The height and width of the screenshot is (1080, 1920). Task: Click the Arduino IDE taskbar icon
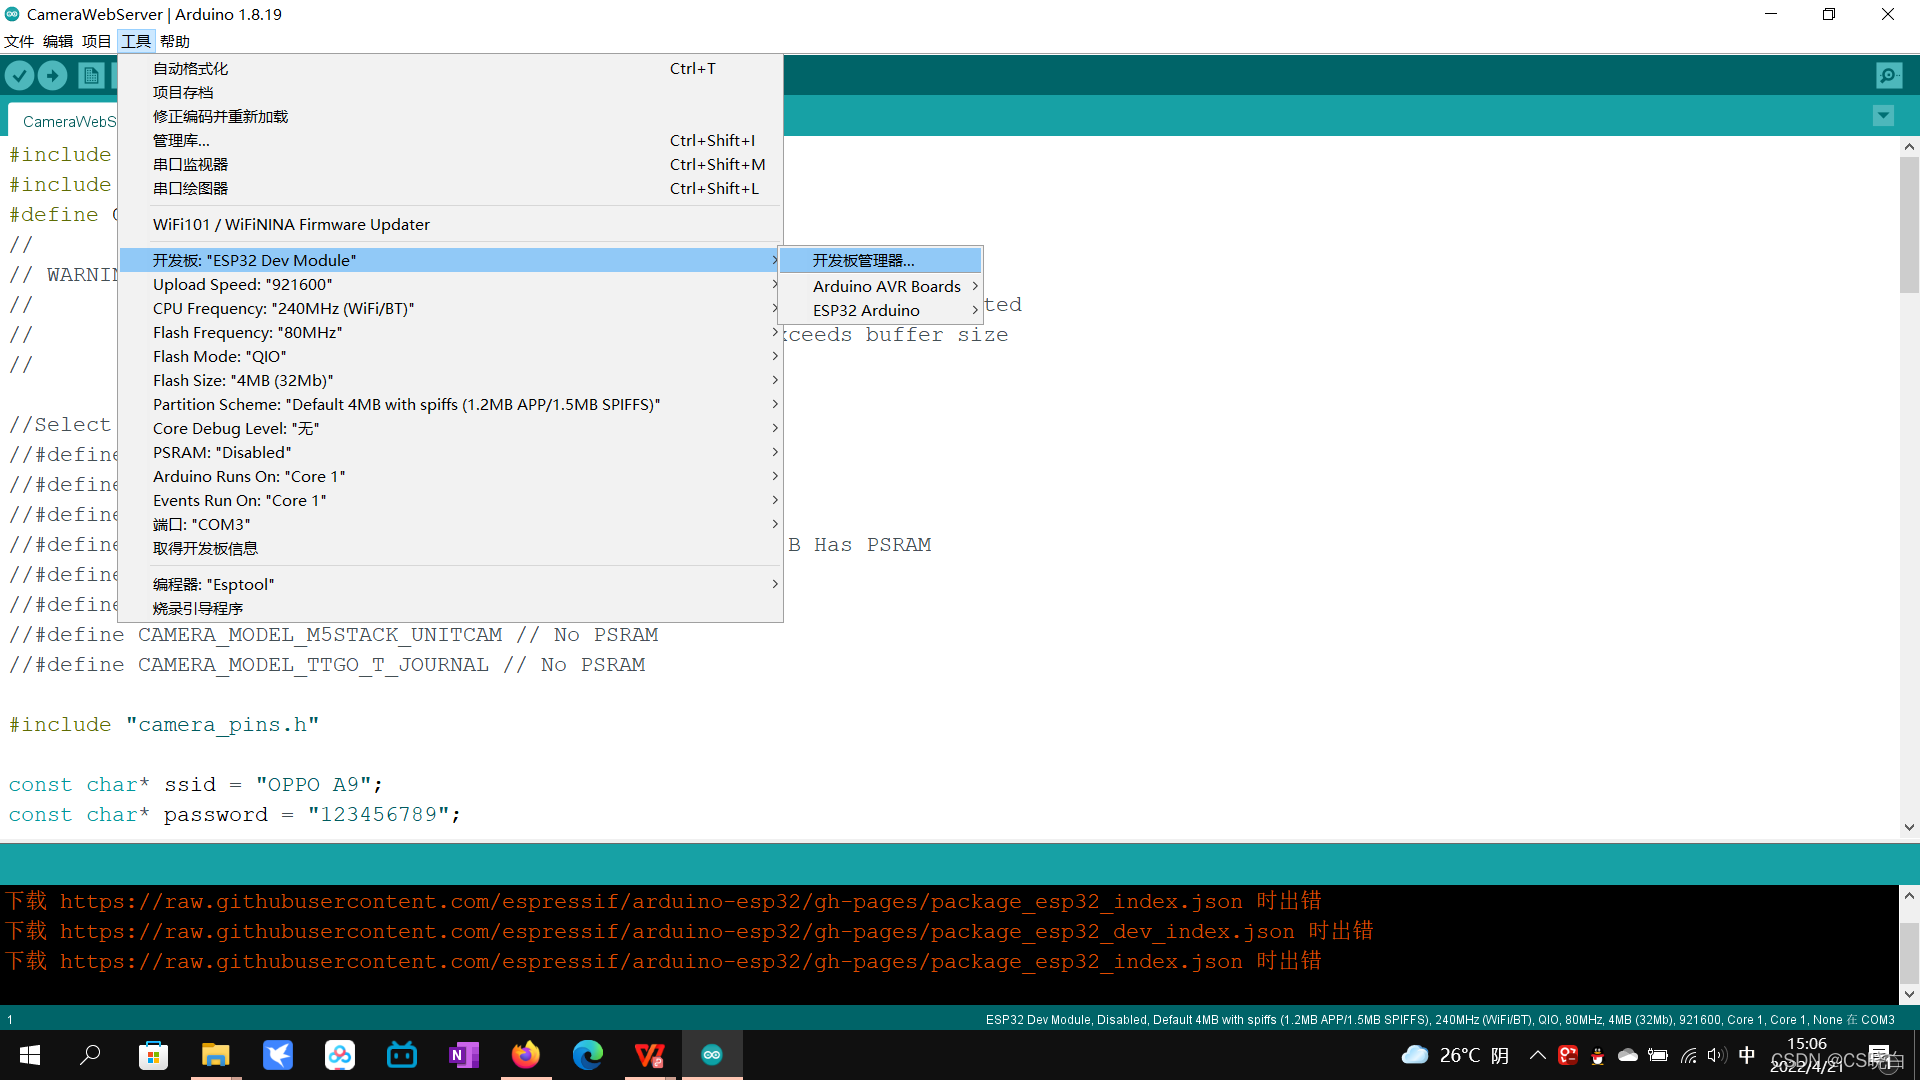coord(712,1055)
